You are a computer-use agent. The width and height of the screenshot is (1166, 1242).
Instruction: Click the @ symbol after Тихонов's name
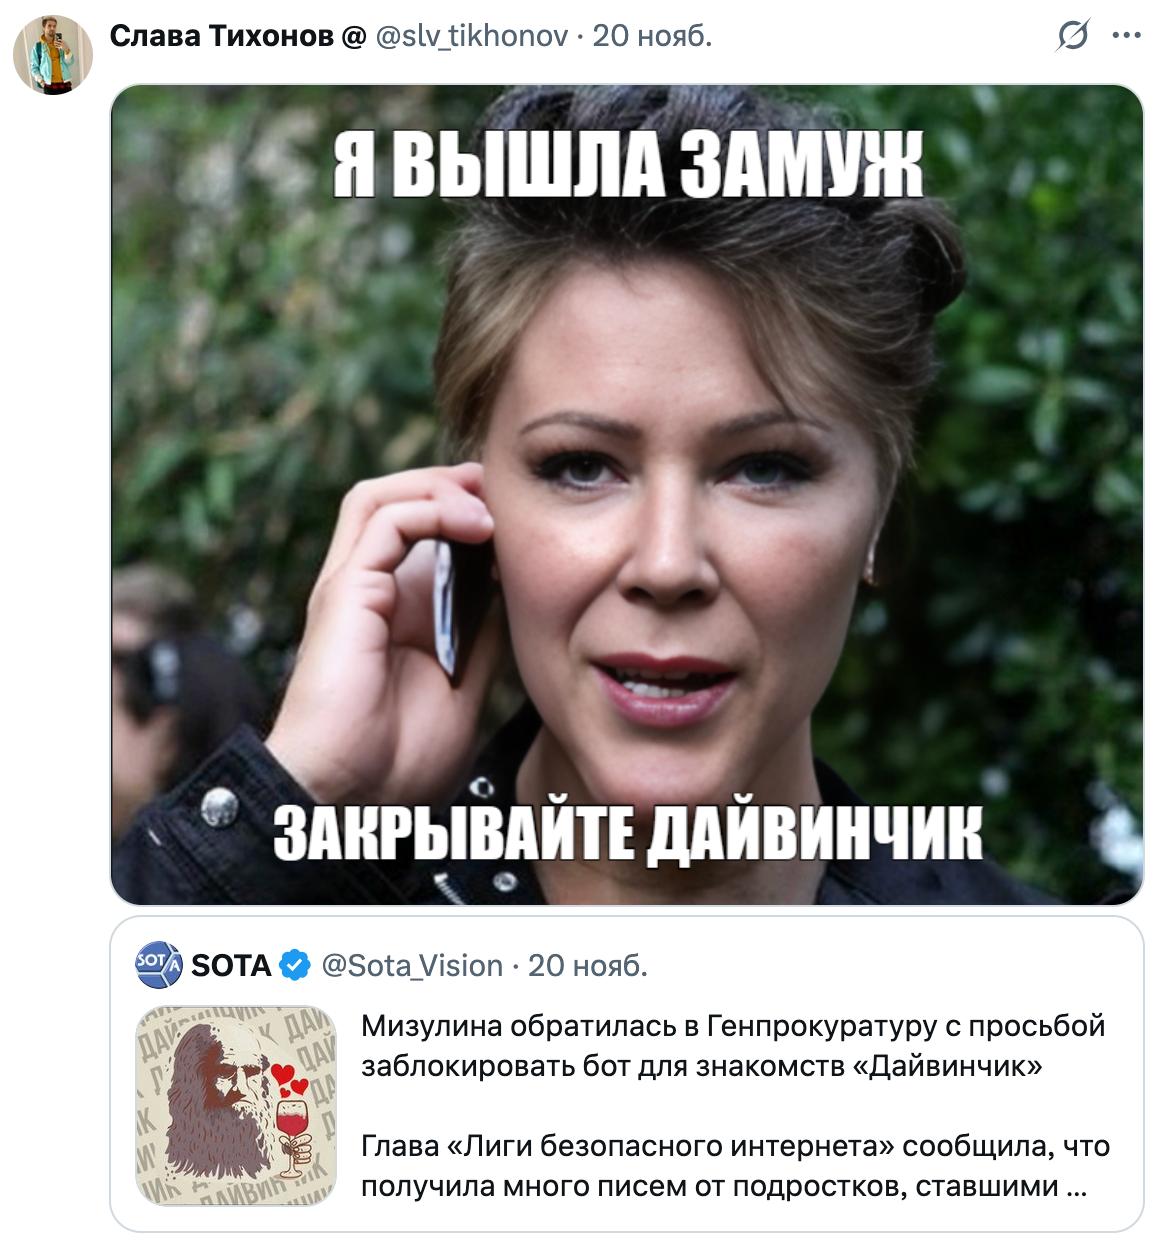point(354,37)
